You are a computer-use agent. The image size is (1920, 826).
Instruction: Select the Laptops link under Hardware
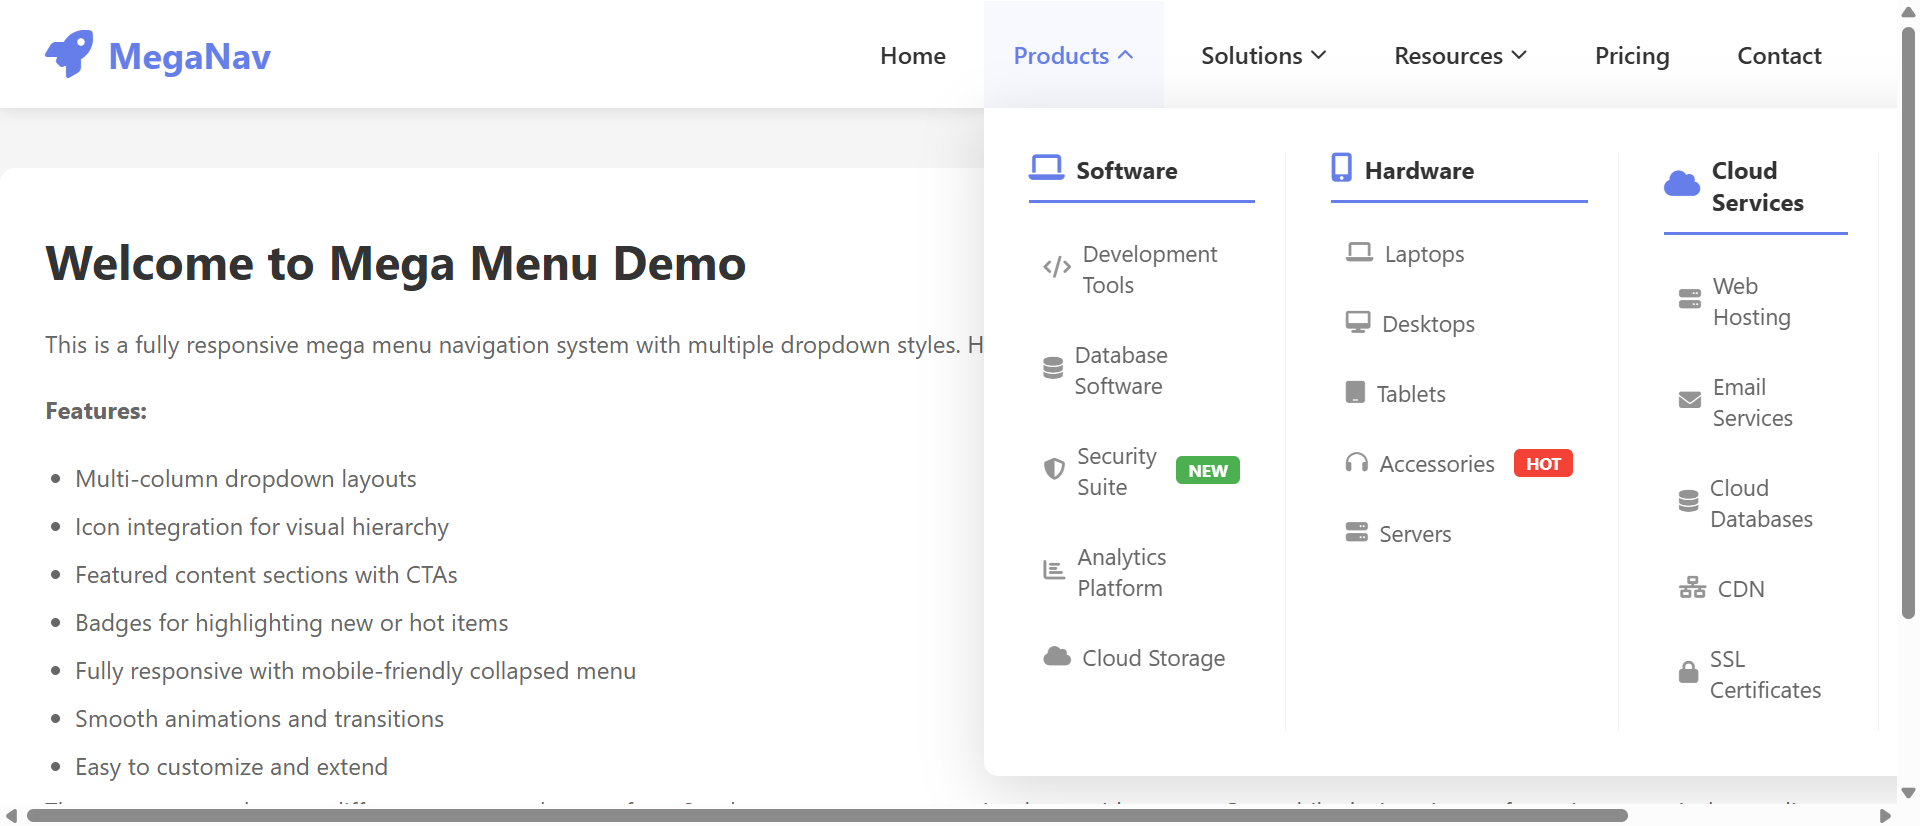pos(1423,254)
